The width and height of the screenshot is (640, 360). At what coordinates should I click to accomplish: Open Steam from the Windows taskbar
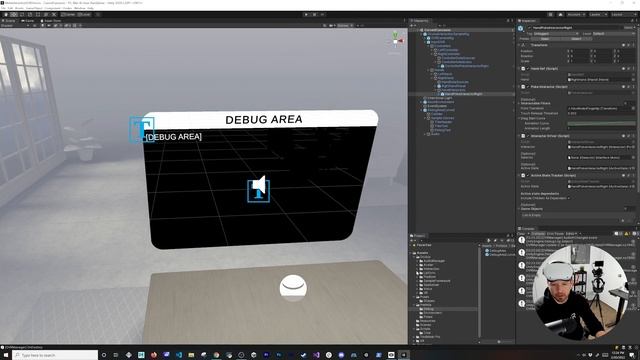[x=303, y=355]
